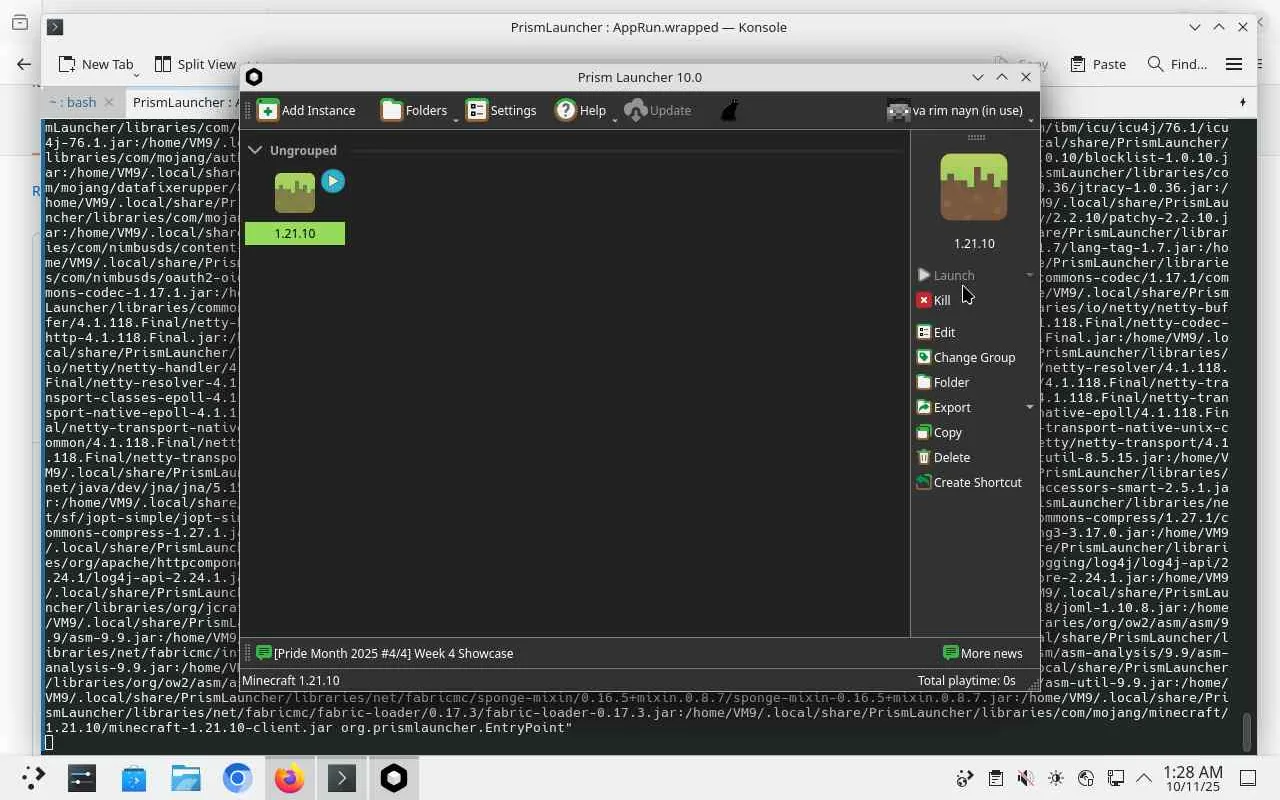Screen dimensions: 1280x800
Task: Click the Add Instance toolbar icon
Action: pyautogui.click(x=268, y=110)
